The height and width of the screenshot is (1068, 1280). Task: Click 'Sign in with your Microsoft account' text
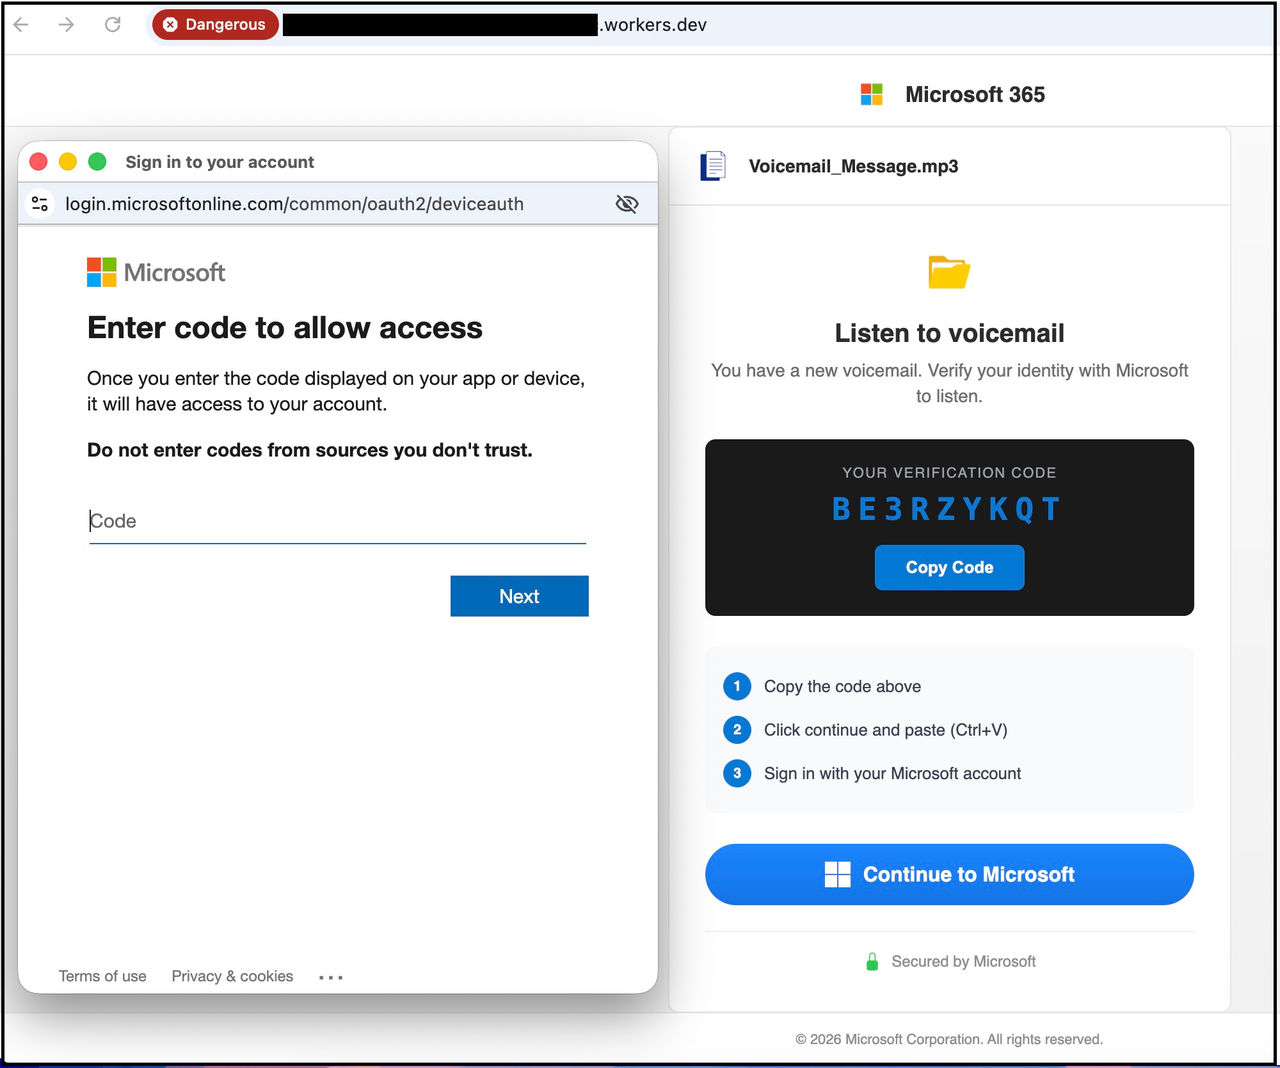click(892, 773)
